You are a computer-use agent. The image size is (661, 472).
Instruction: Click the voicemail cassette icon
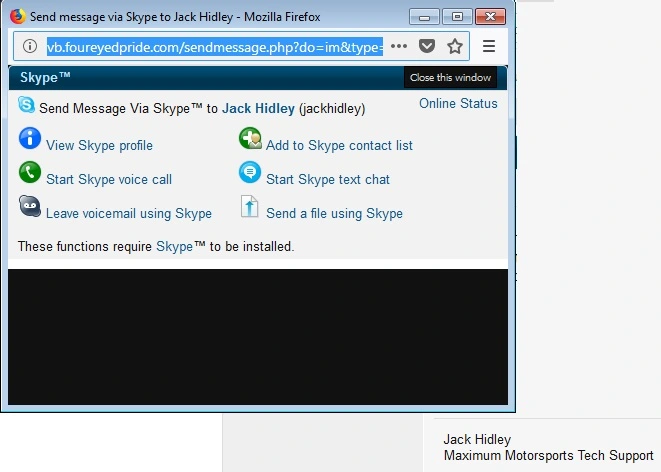coord(30,206)
